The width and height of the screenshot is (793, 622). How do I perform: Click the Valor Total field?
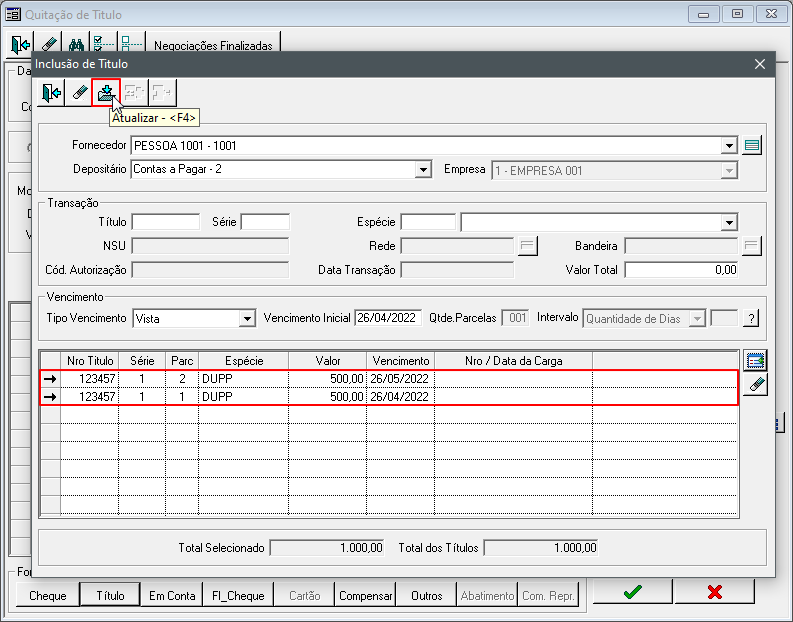[681, 270]
